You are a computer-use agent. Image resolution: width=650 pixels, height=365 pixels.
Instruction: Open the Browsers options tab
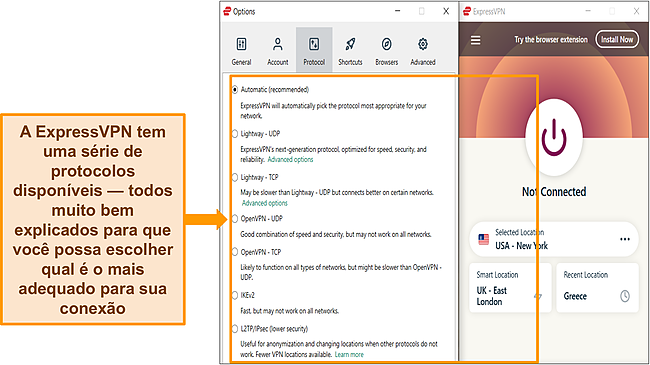click(x=386, y=51)
